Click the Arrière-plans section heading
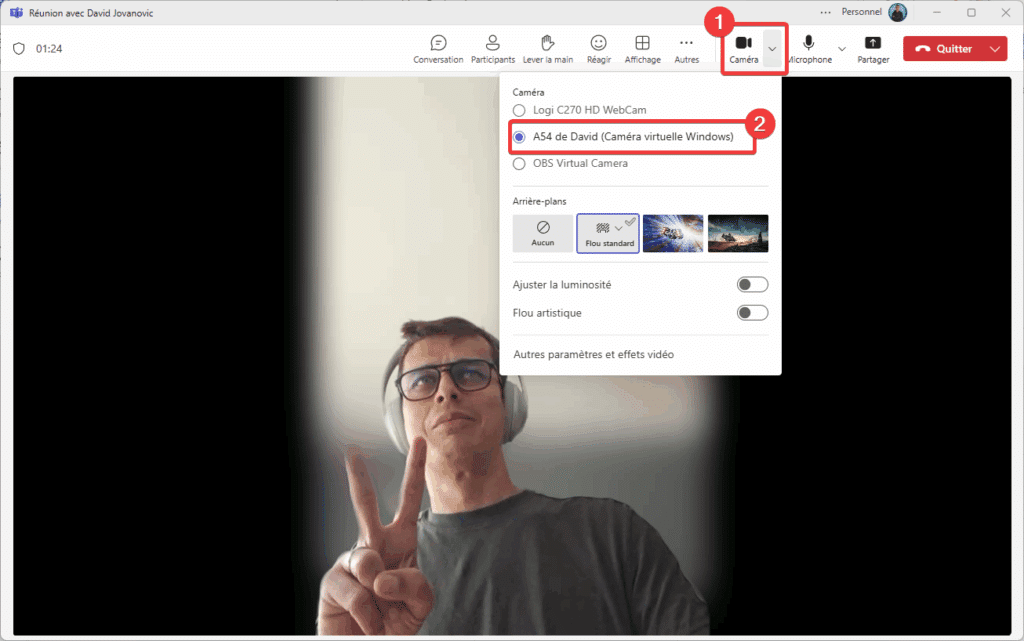Viewport: 1024px width, 641px height. pos(539,201)
